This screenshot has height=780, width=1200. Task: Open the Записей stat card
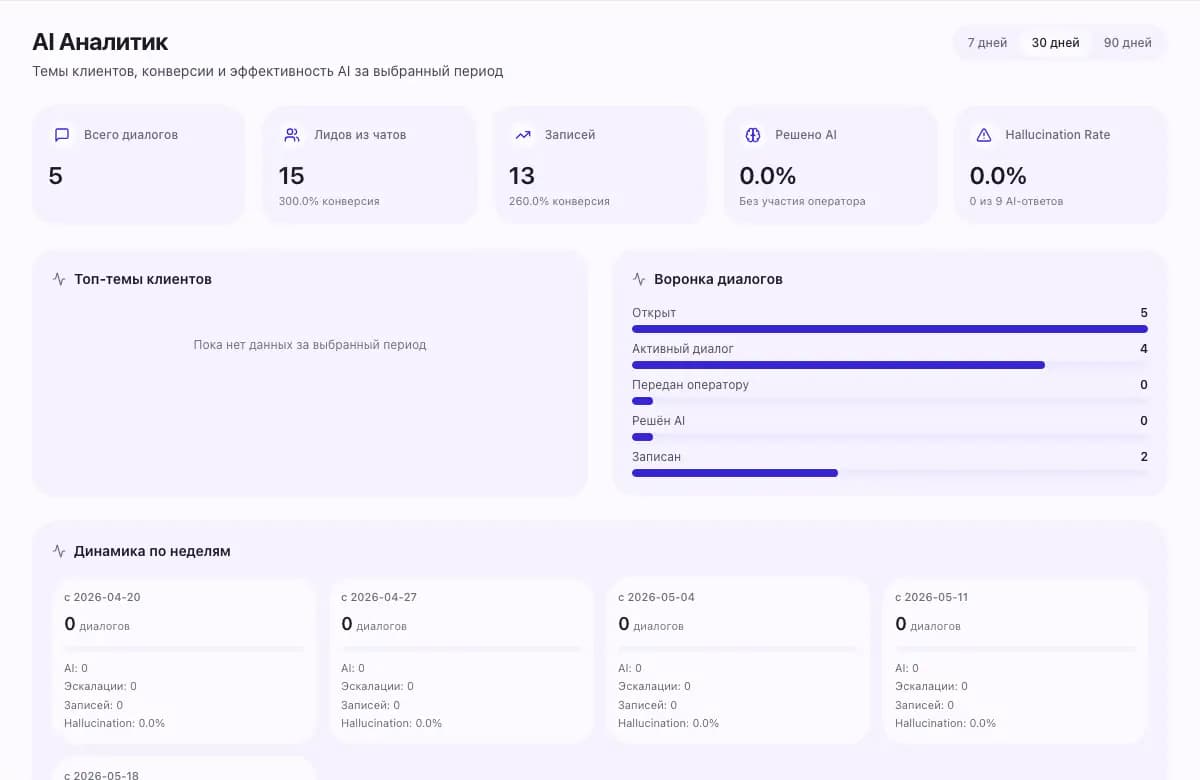point(599,165)
